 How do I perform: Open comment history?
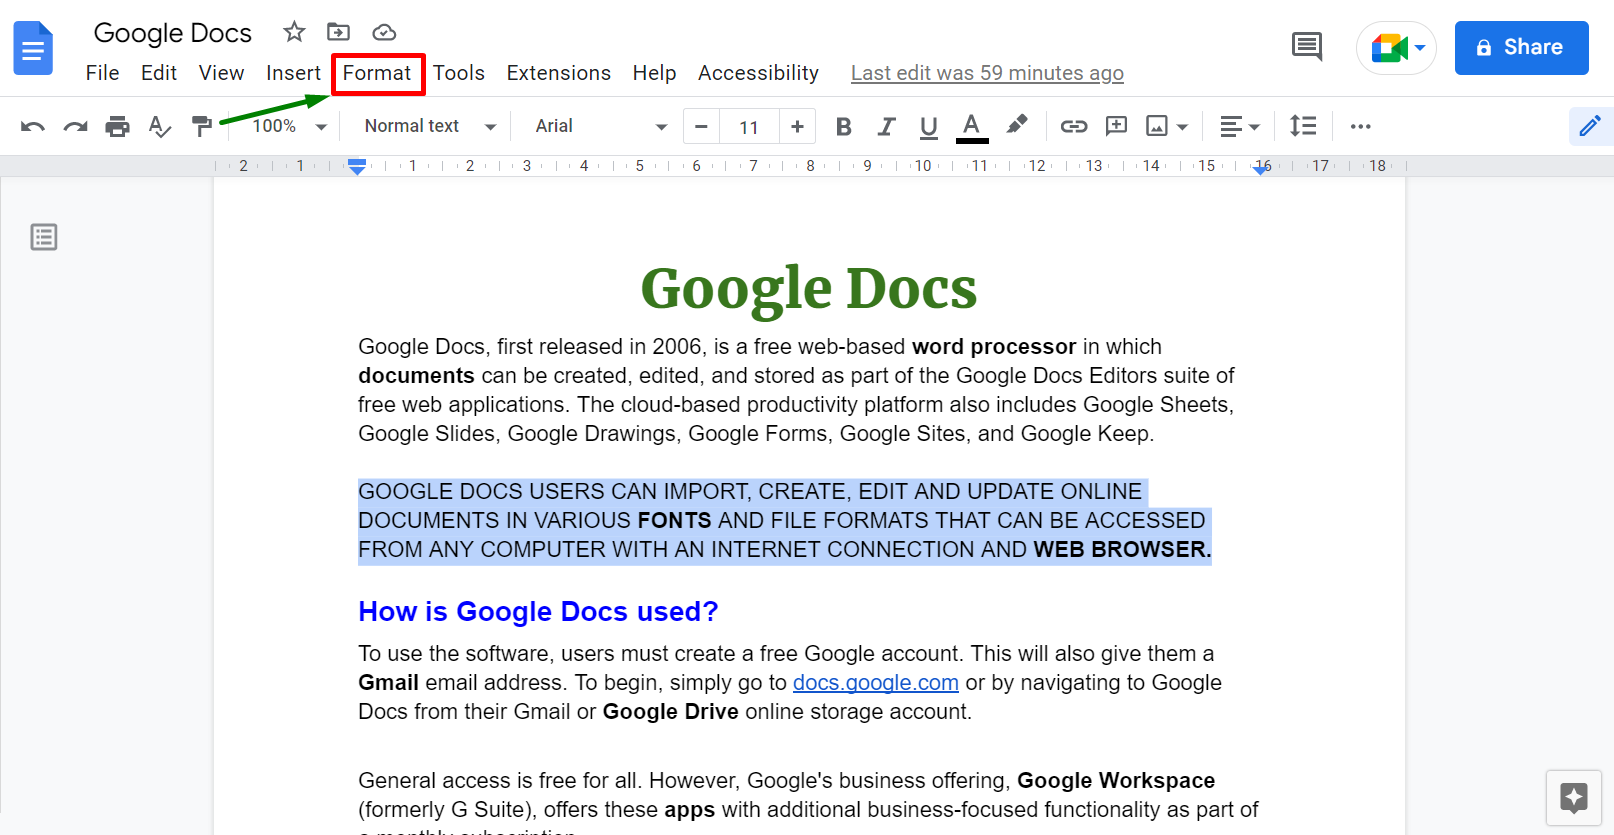(x=1307, y=47)
